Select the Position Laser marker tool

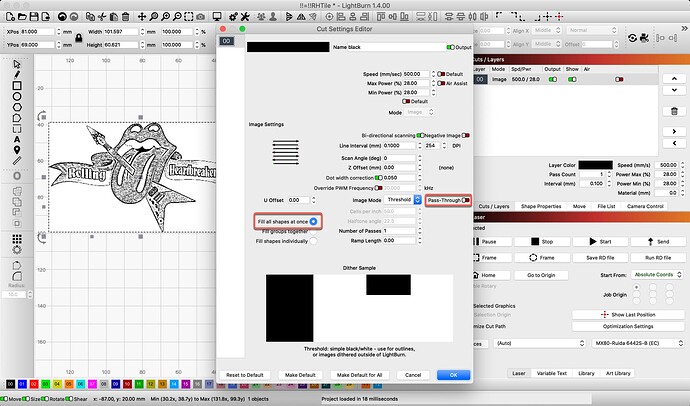17,150
